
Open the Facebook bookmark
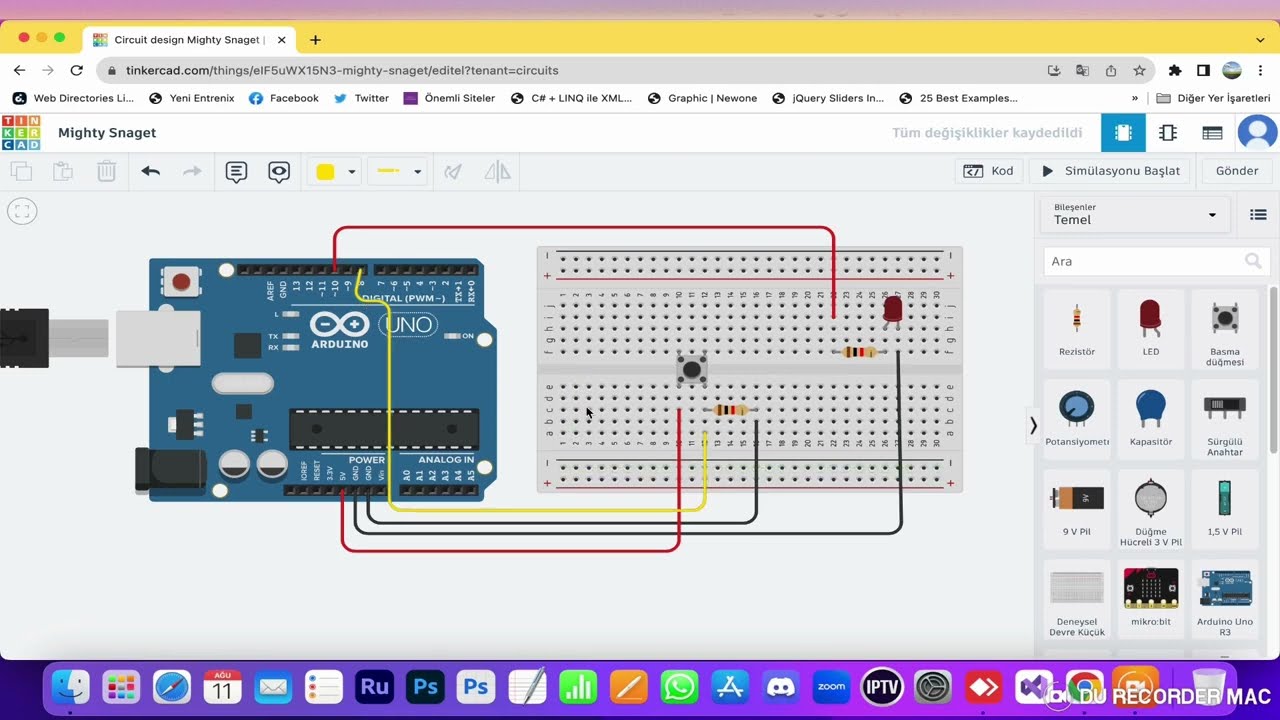284,98
